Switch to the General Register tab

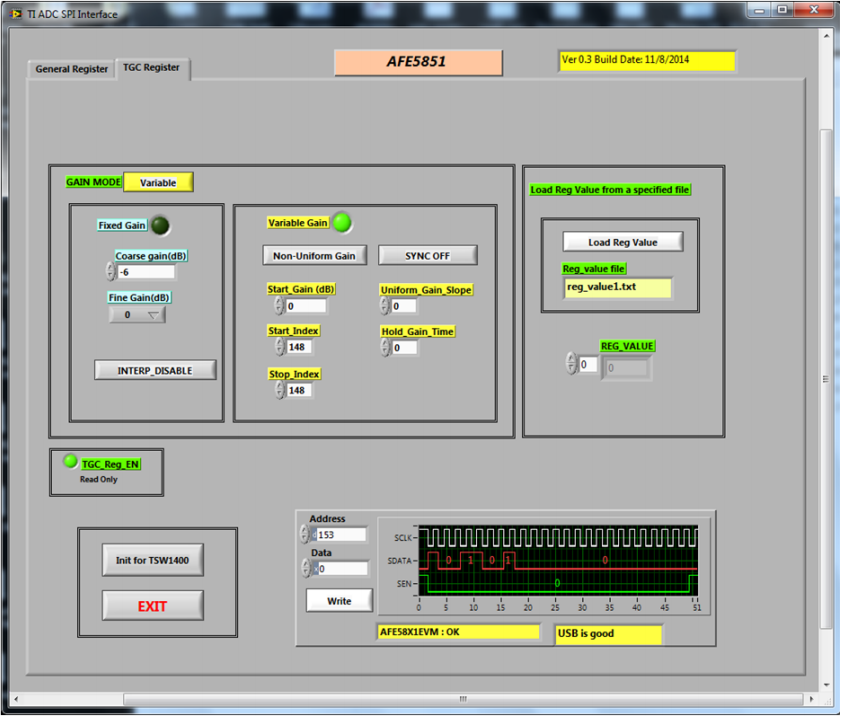[69, 69]
